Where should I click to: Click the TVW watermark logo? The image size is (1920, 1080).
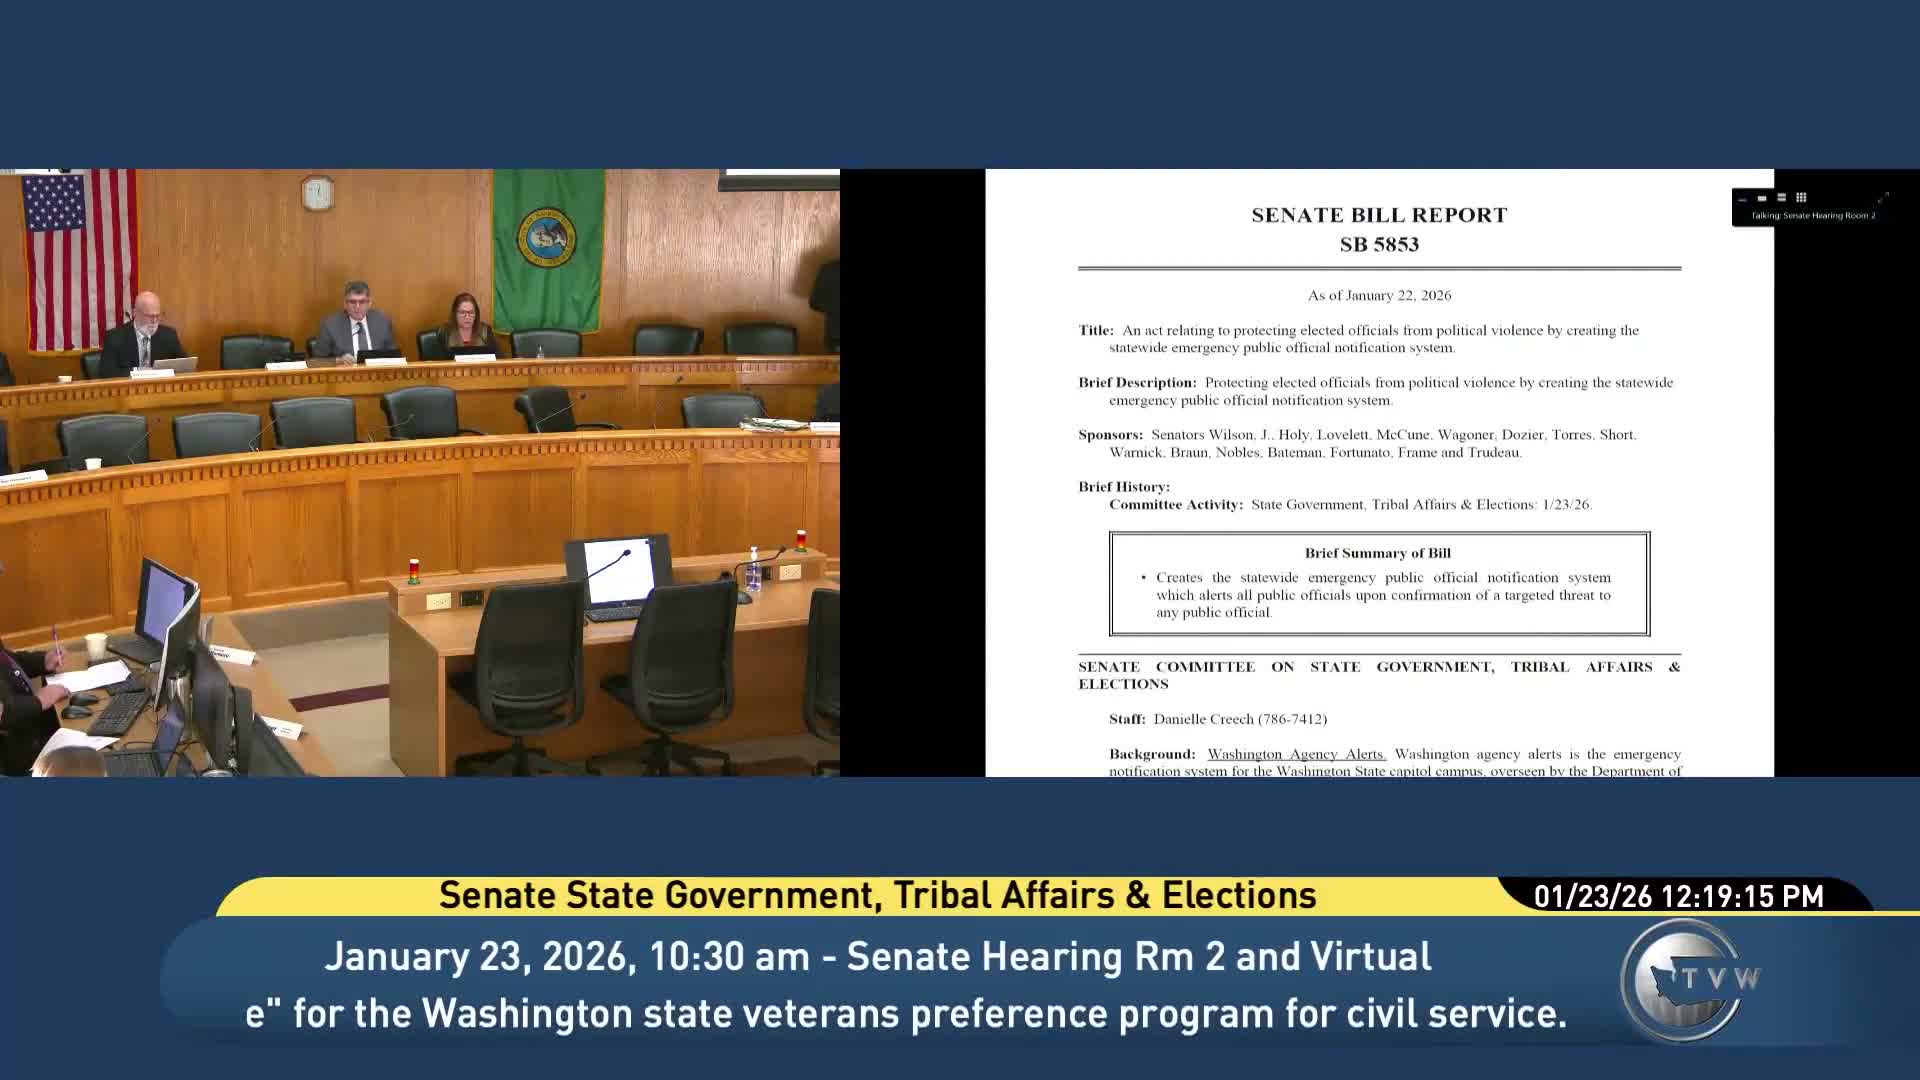point(1682,975)
